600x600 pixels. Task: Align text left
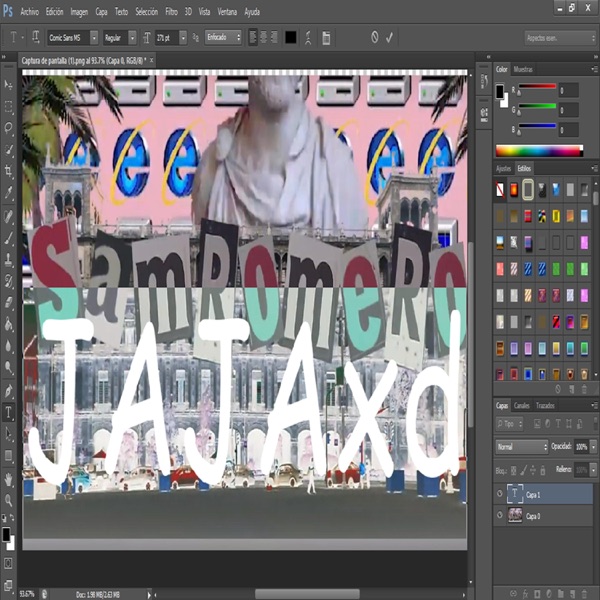pos(253,38)
